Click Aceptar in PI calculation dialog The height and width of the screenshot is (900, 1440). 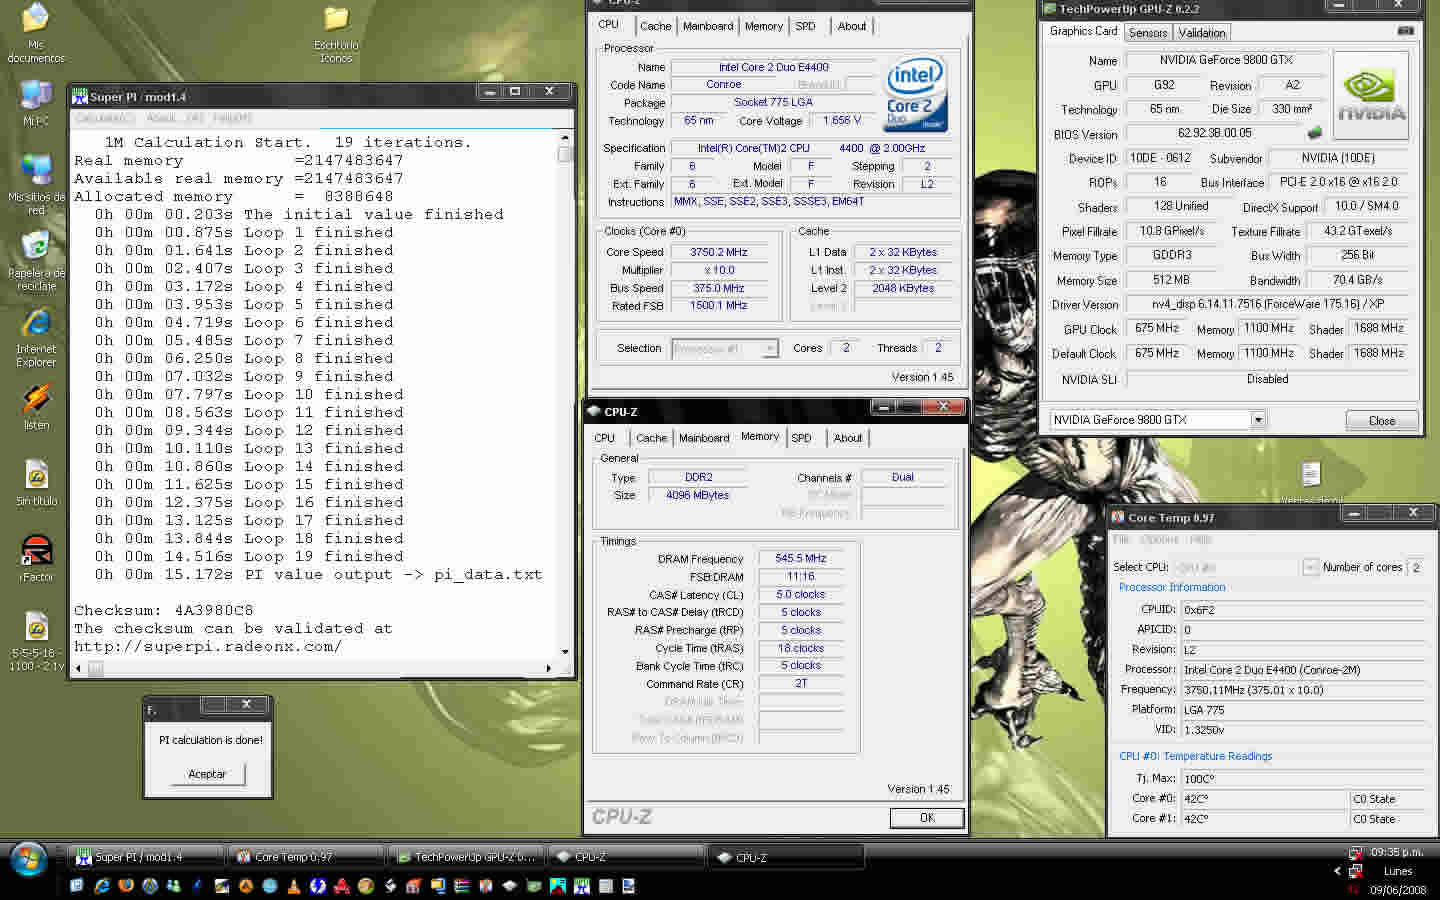coord(207,774)
